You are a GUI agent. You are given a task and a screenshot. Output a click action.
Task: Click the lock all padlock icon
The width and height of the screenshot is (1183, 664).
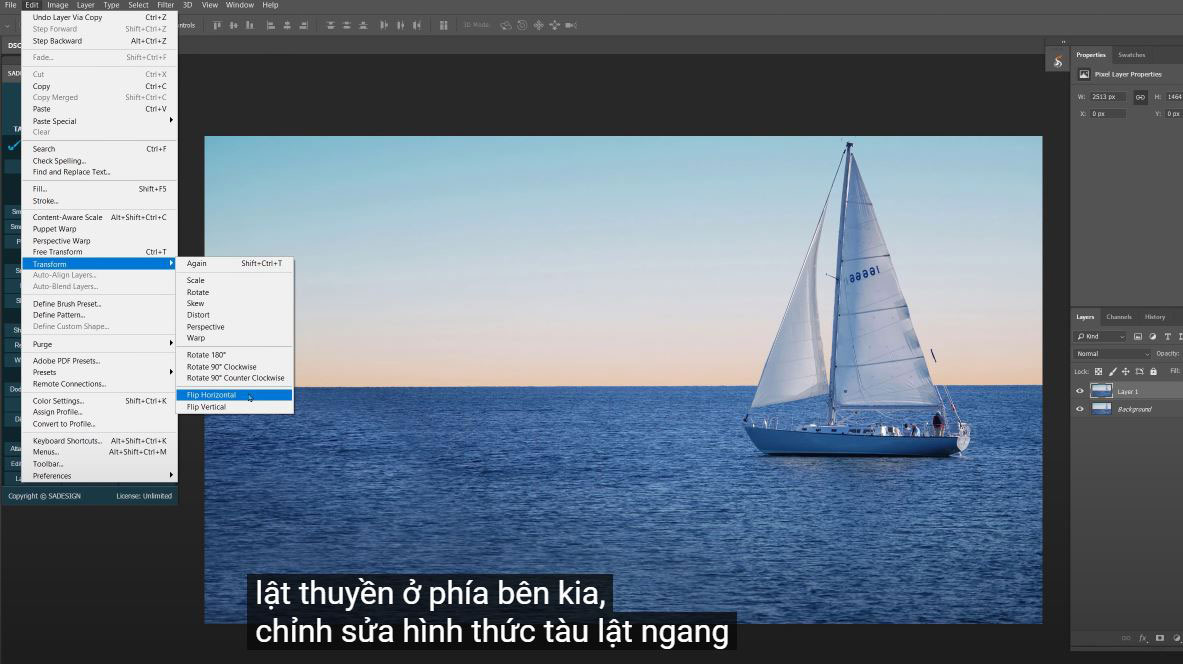pos(1153,371)
